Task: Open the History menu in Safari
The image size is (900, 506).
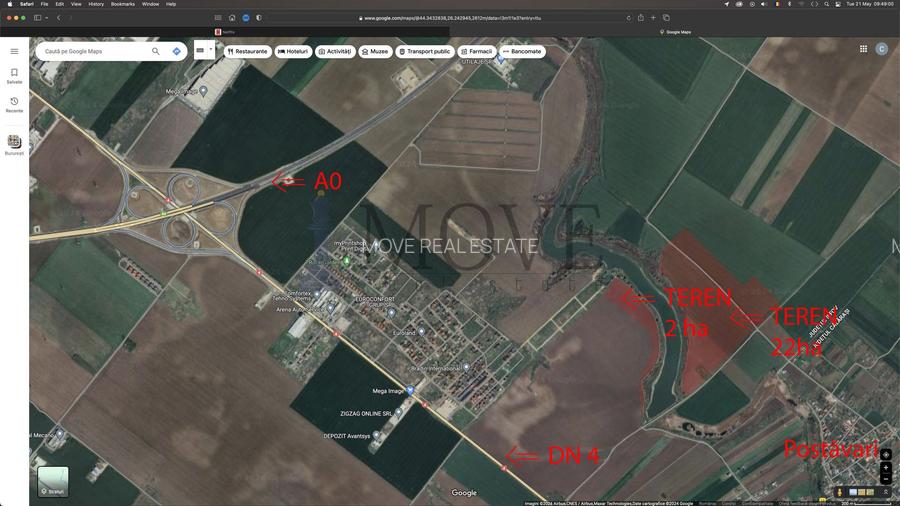Action: 96,4
